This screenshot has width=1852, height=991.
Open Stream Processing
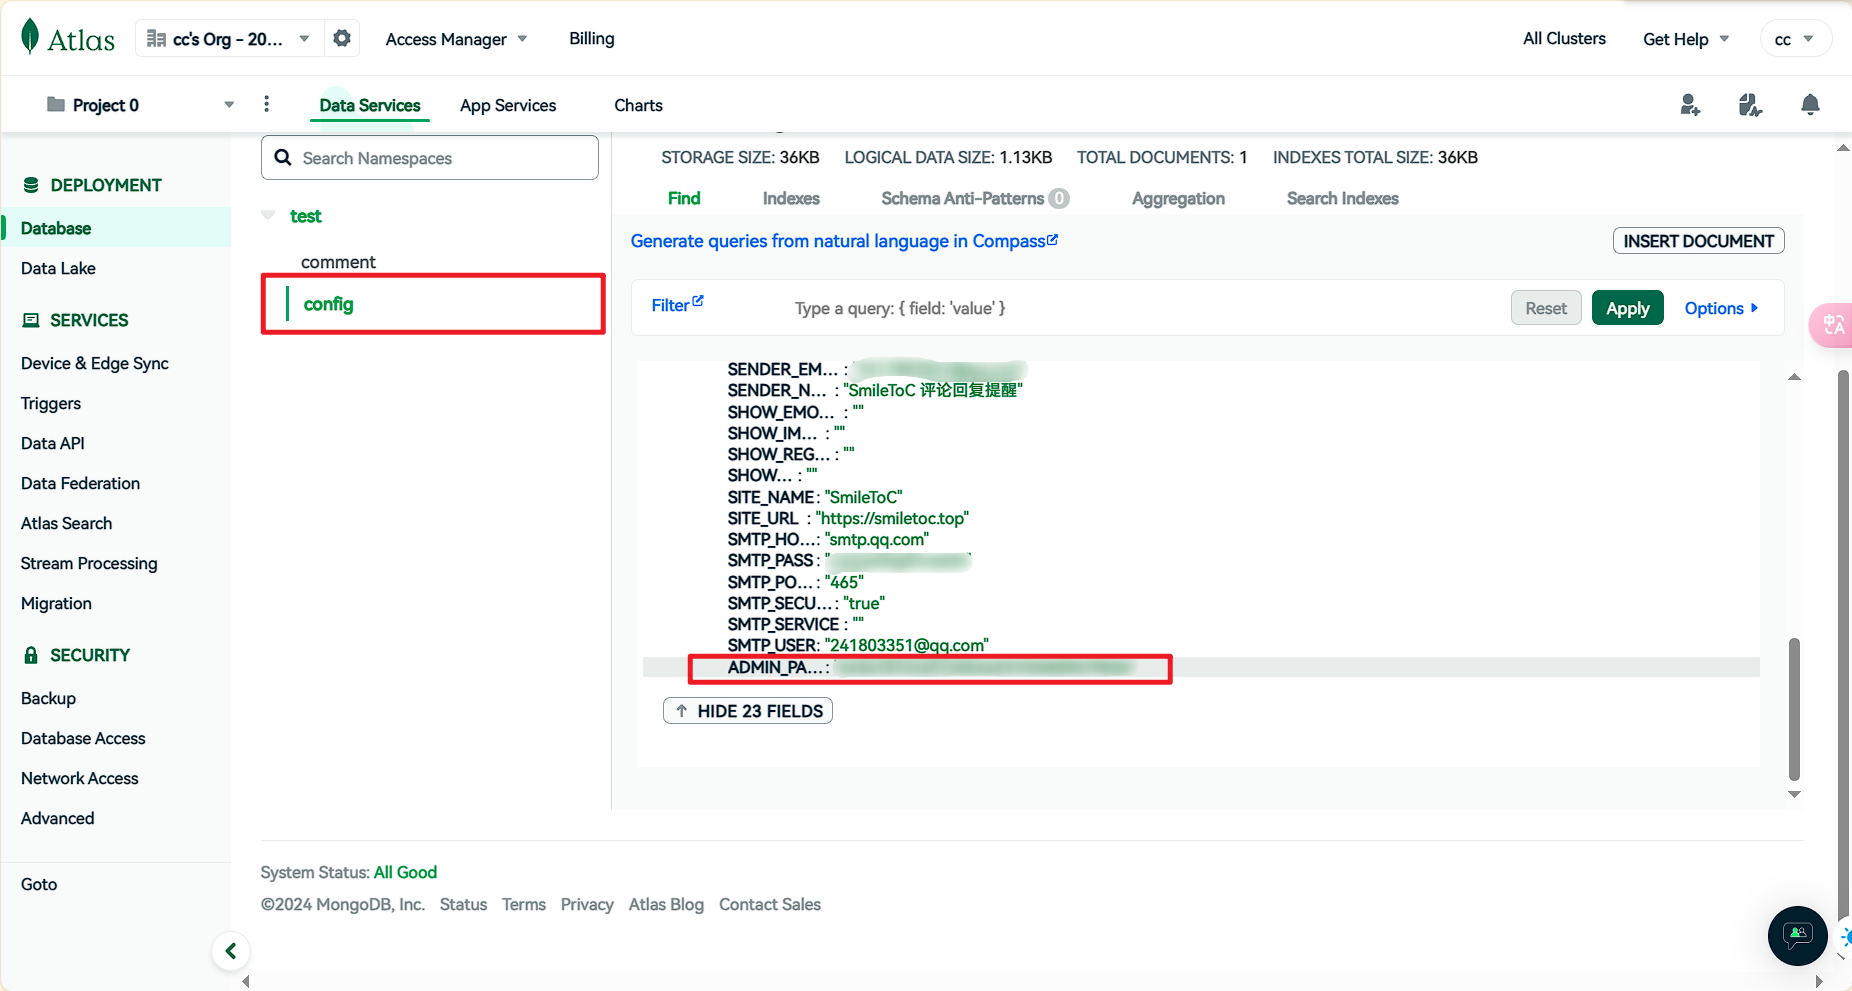(89, 563)
